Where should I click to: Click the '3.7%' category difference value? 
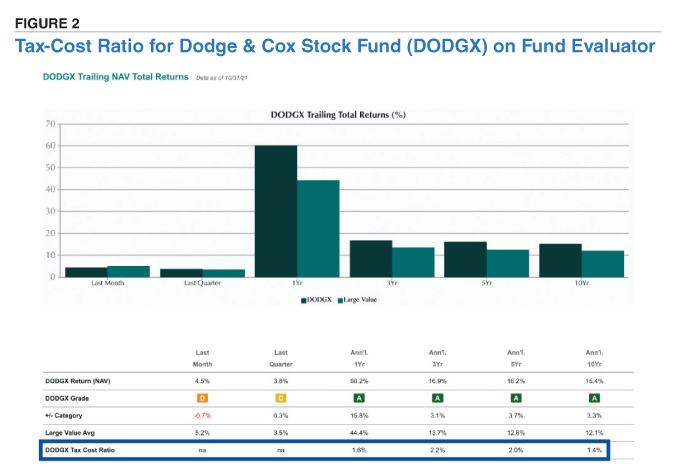tap(516, 416)
